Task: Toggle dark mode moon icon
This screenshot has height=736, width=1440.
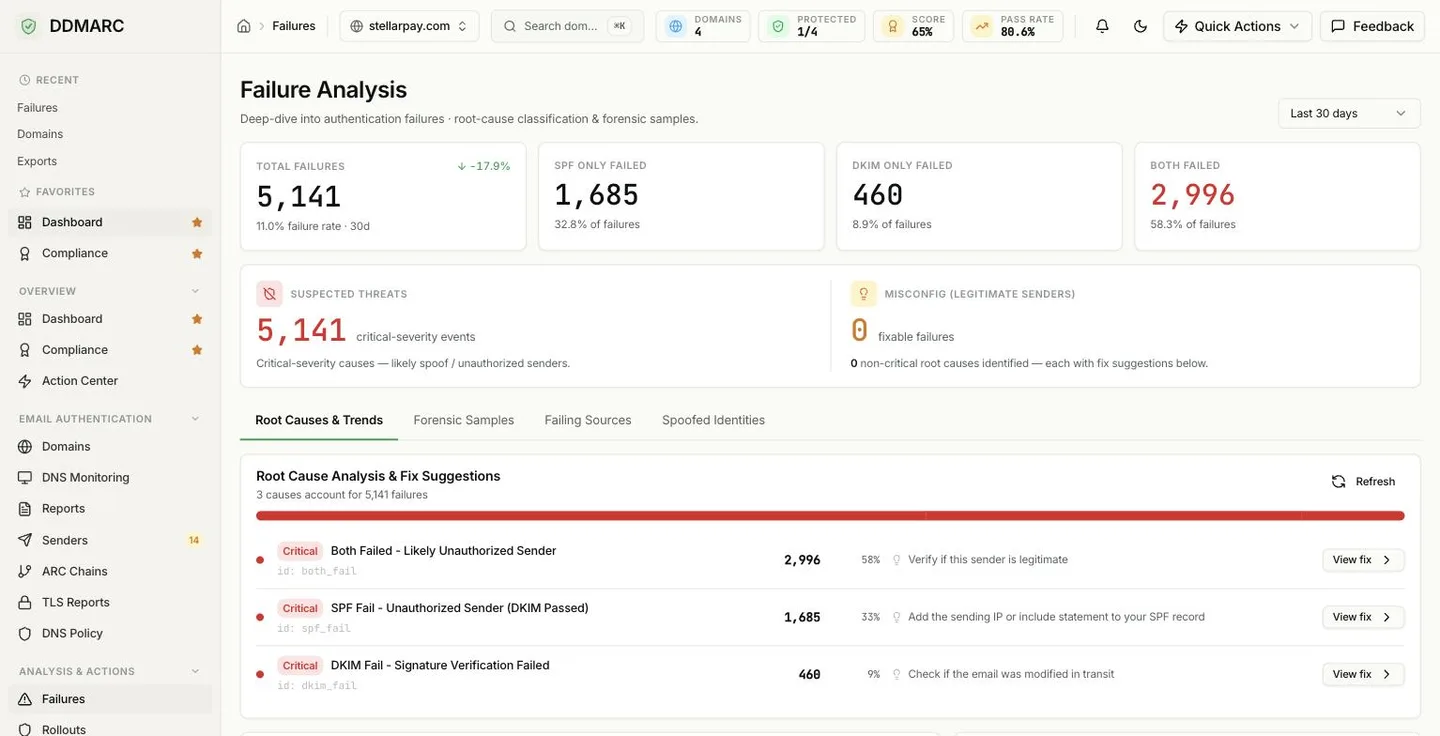Action: pos(1140,26)
